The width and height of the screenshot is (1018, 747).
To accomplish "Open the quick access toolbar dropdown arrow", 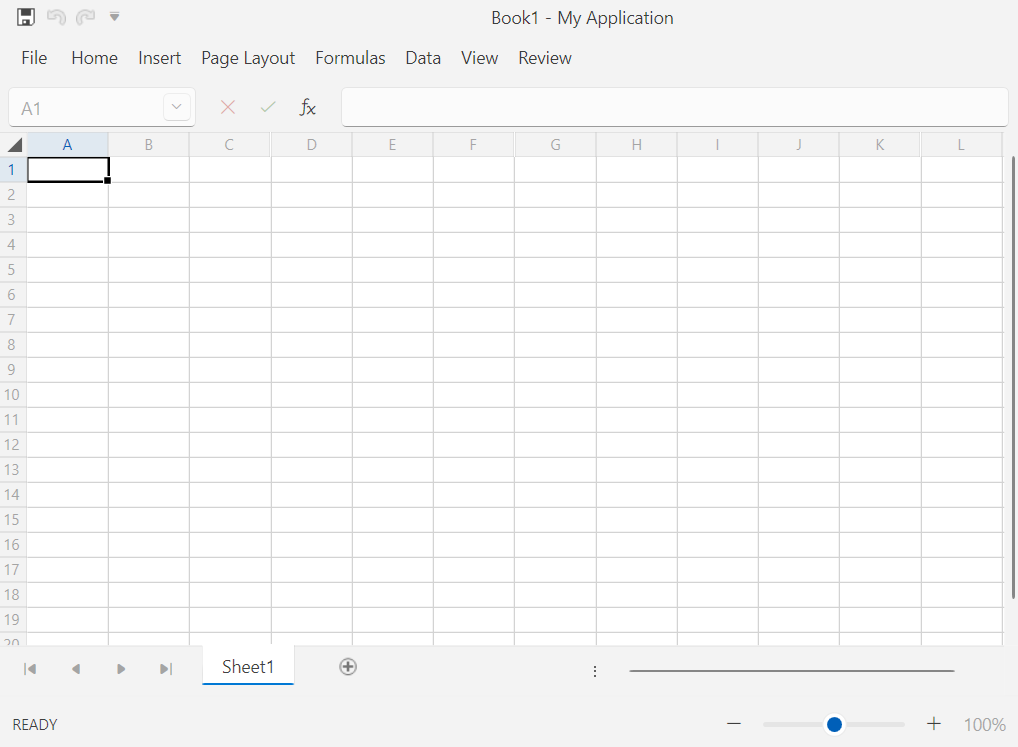I will [115, 16].
